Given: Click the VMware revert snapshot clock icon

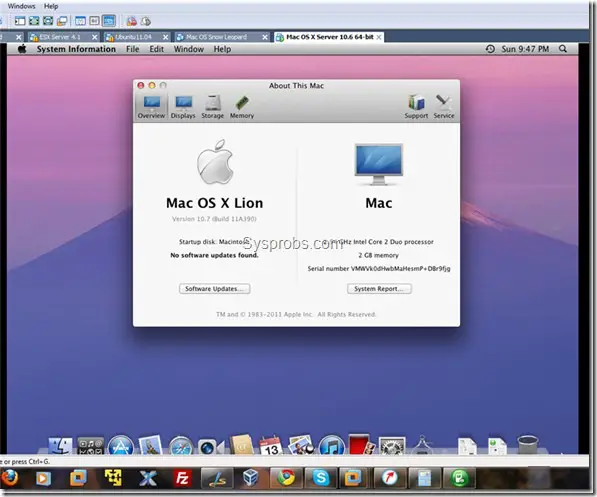Looking at the screenshot, I should click(146, 21).
